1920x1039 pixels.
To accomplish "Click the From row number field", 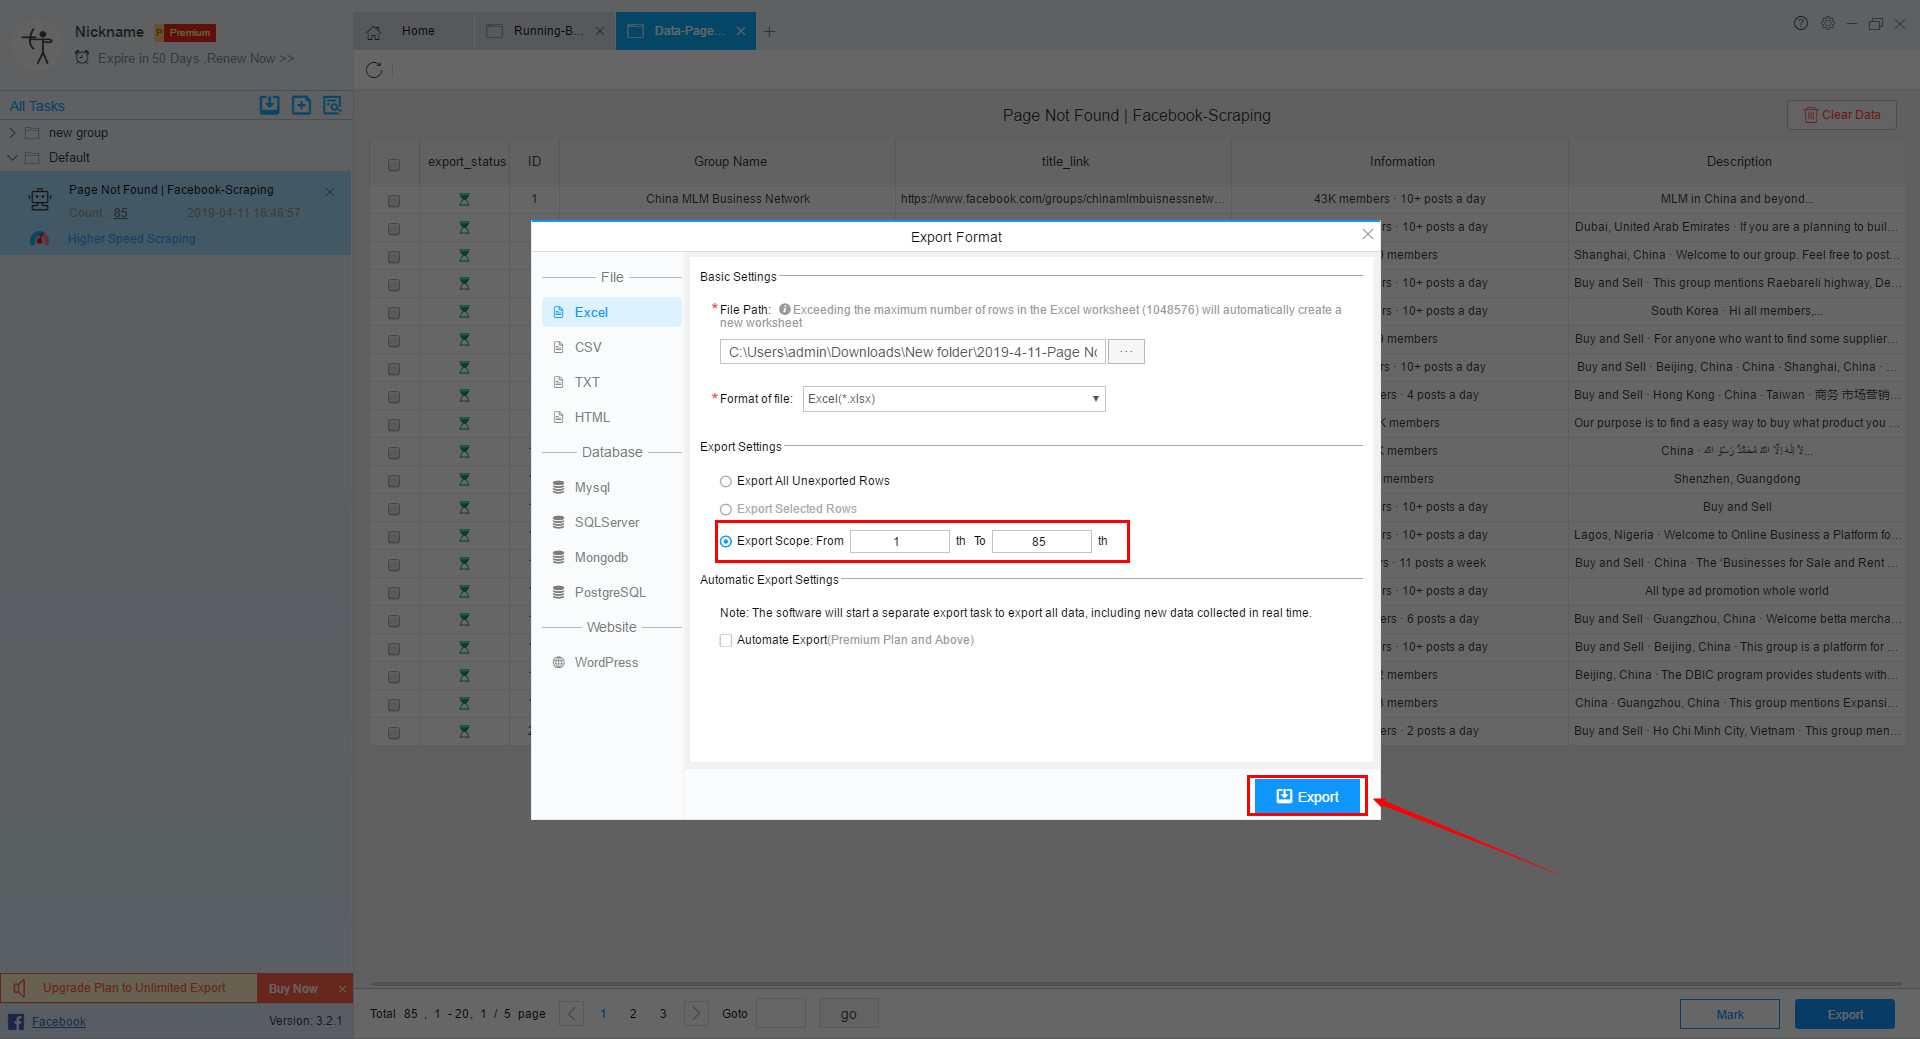I will 899,541.
